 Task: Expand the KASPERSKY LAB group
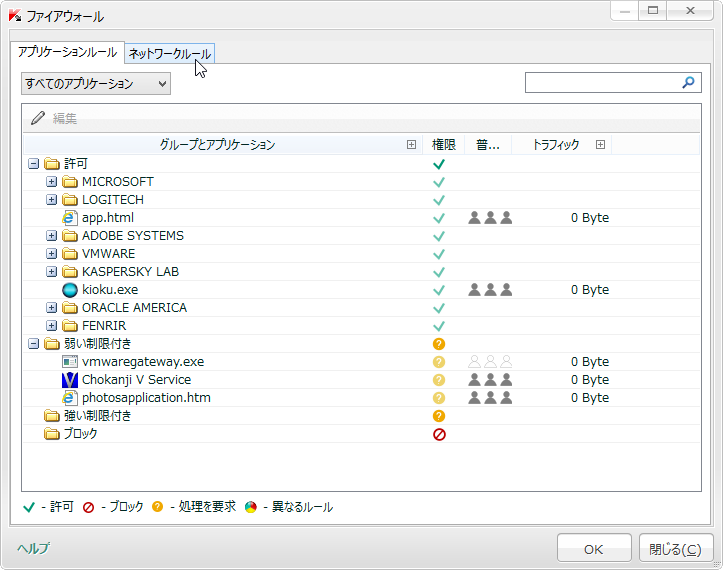click(x=52, y=272)
